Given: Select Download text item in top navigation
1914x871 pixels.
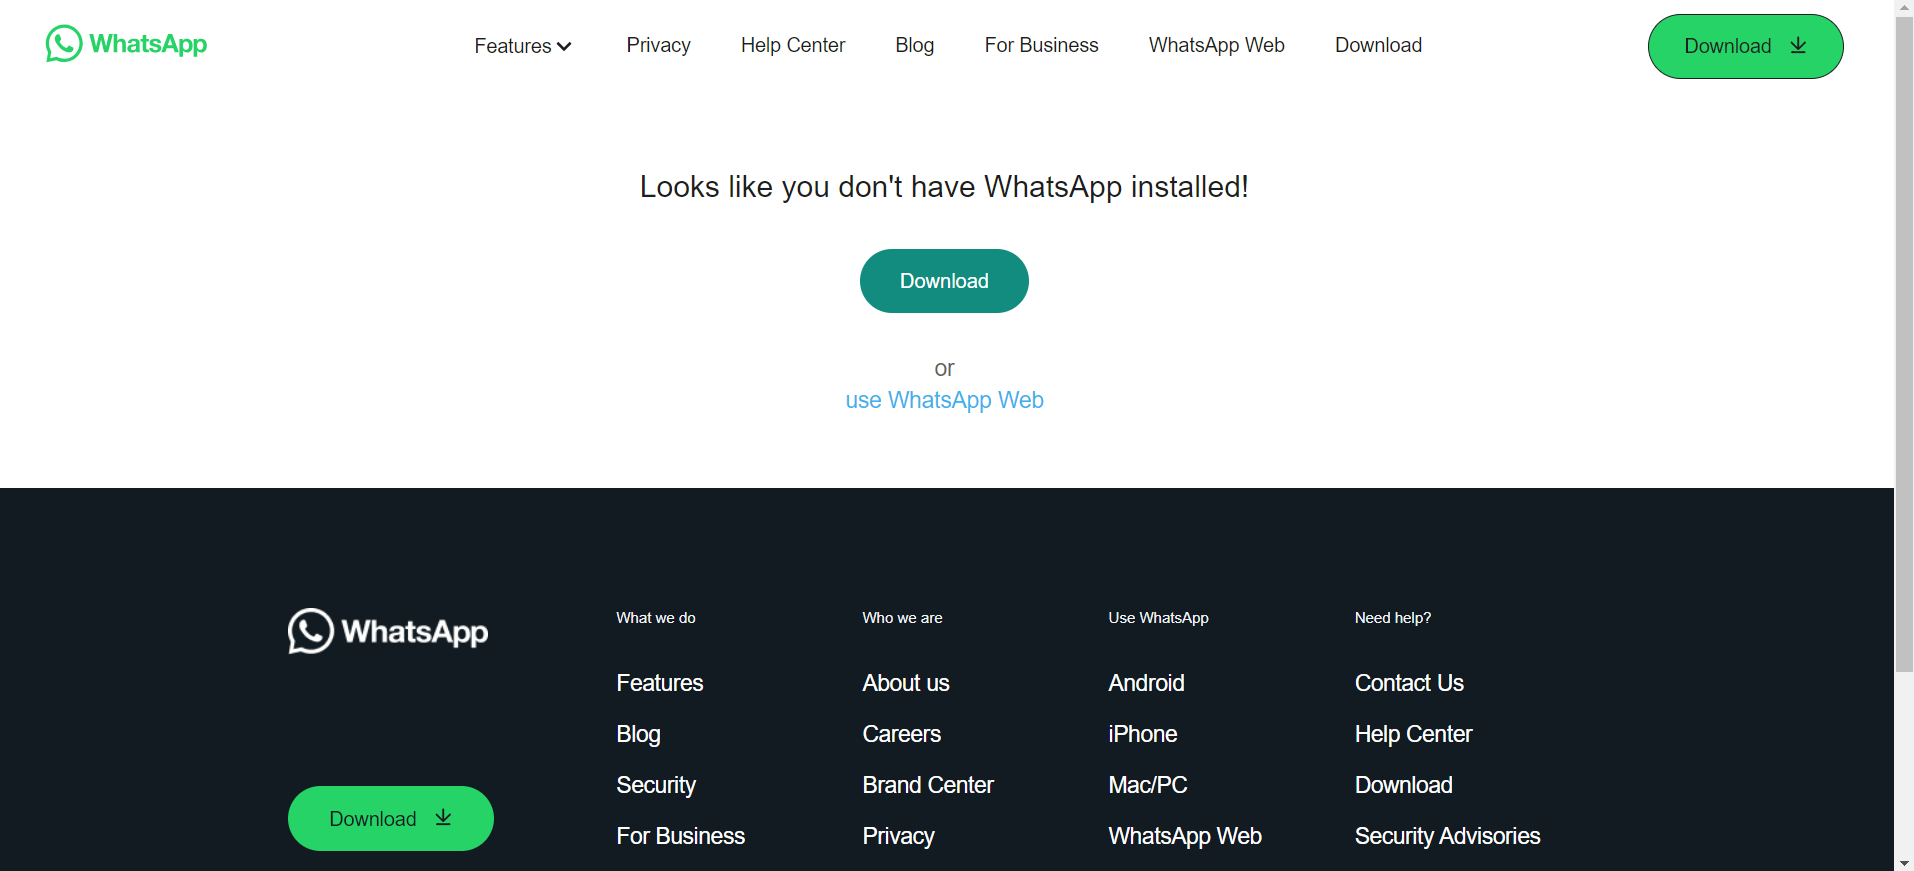Looking at the screenshot, I should coord(1378,45).
